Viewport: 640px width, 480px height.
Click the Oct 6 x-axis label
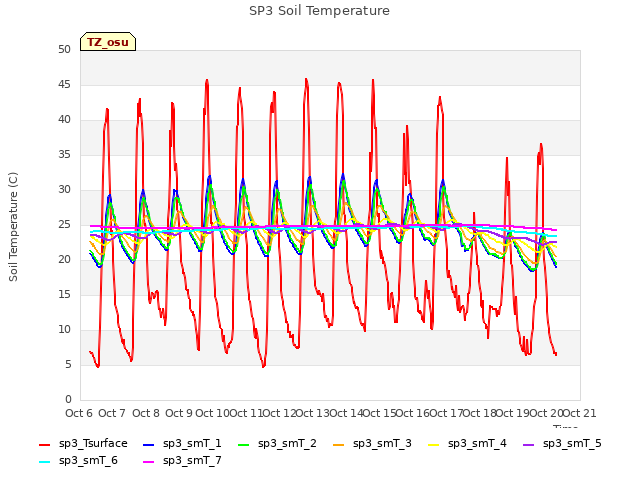click(x=79, y=413)
